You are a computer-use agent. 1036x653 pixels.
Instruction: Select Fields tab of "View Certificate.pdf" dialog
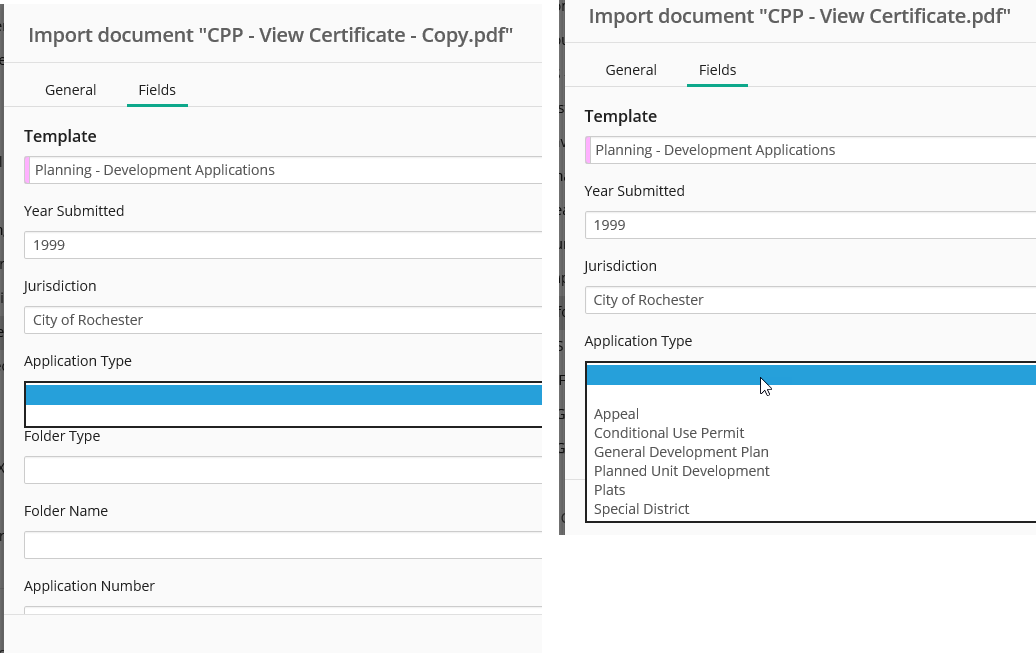(717, 70)
